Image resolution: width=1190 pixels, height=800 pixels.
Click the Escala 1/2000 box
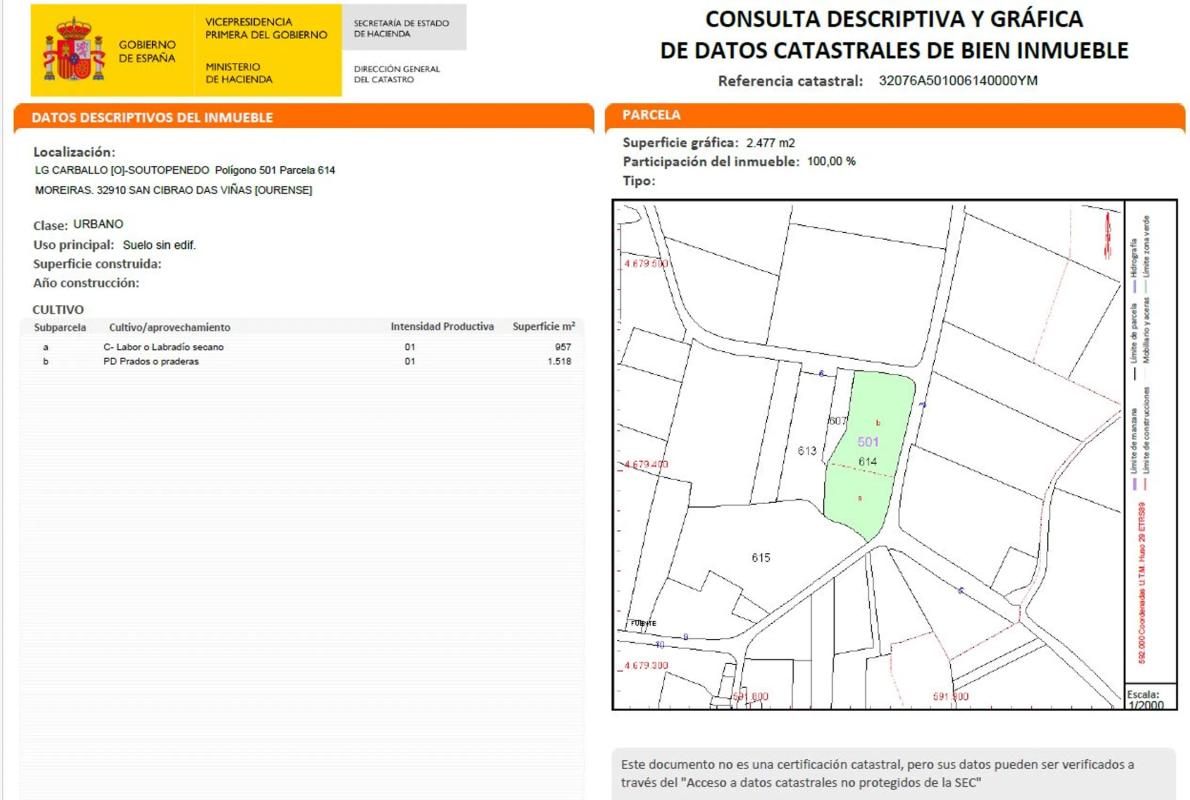1144,699
